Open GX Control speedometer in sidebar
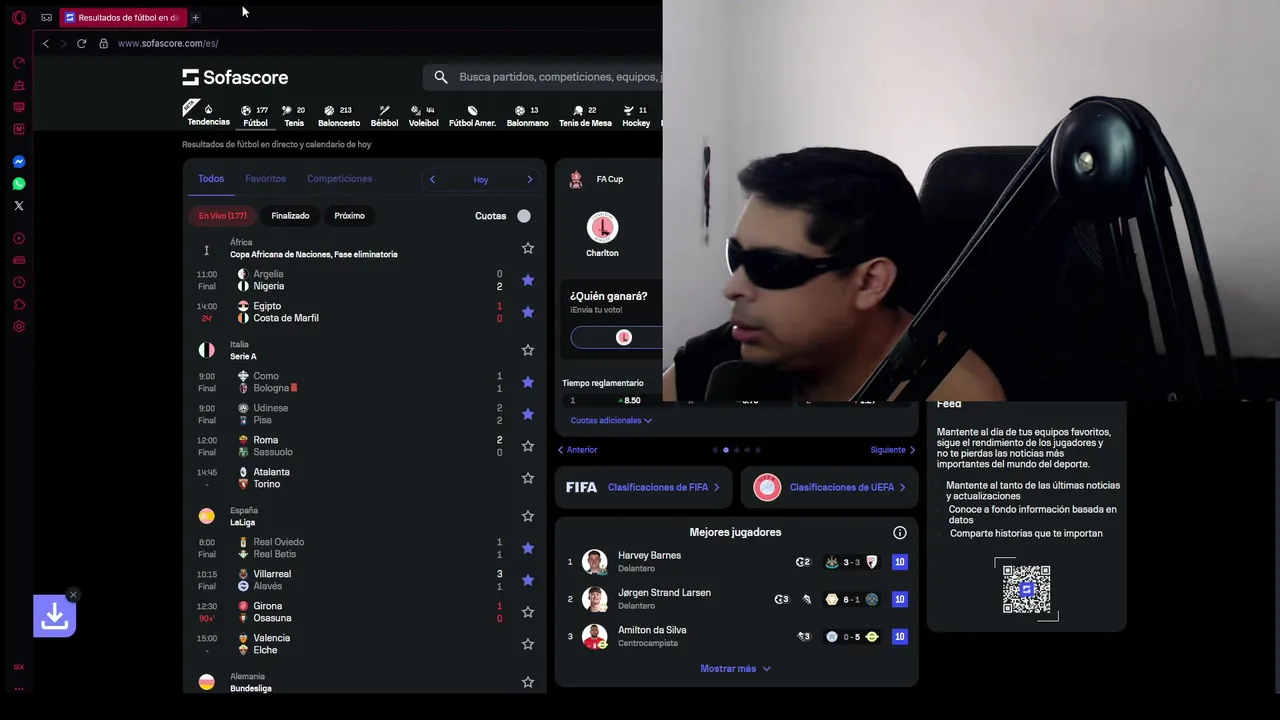 click(18, 63)
